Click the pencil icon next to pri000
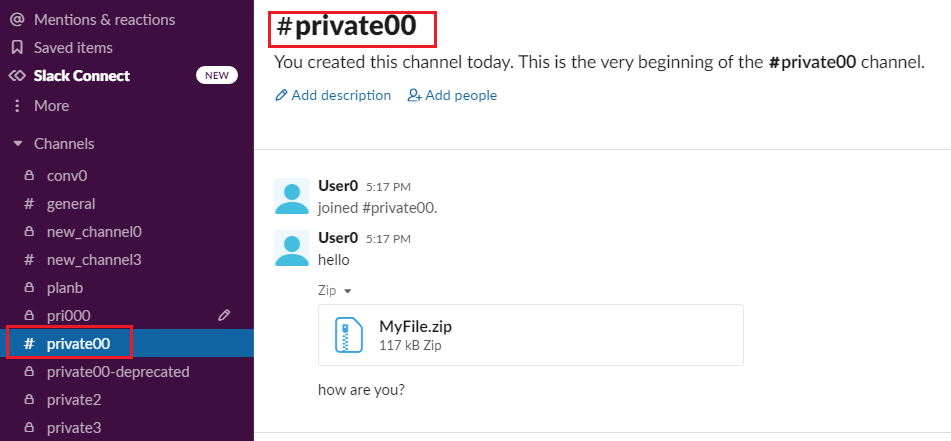951x441 pixels. pyautogui.click(x=224, y=315)
